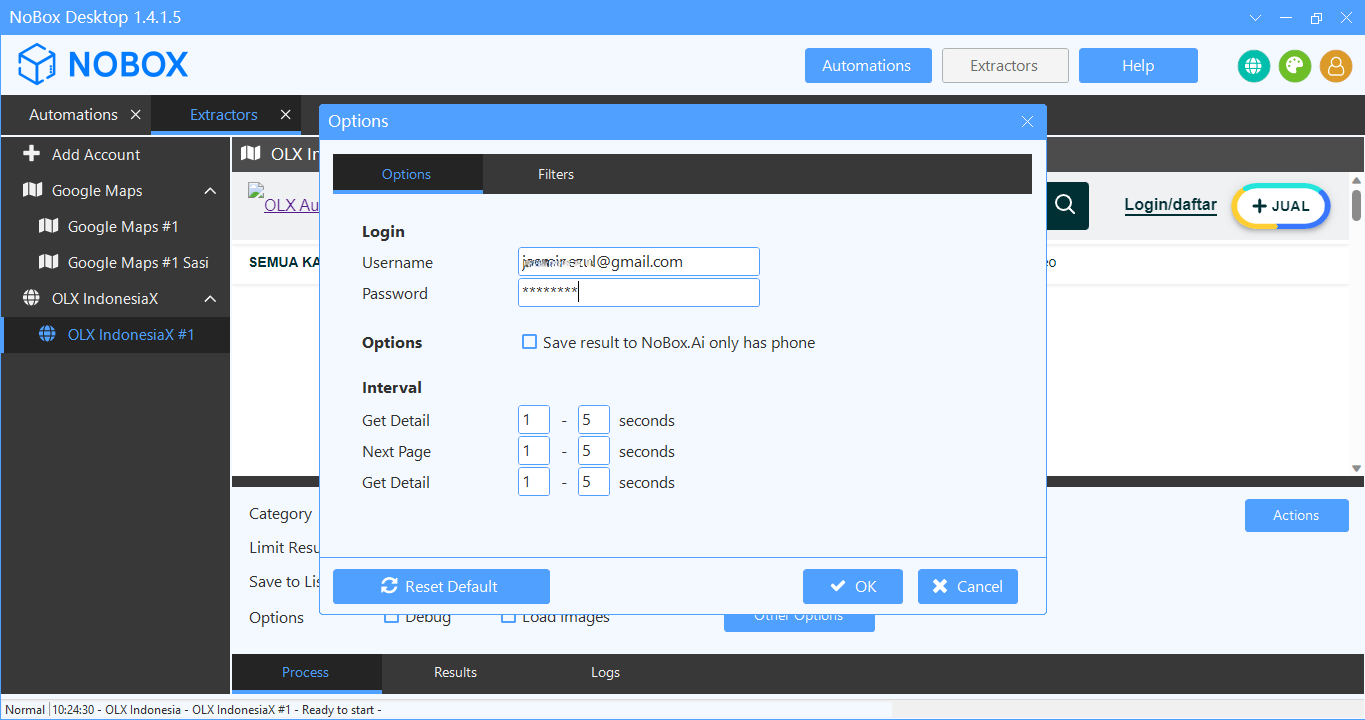Open the Results tab

(455, 672)
